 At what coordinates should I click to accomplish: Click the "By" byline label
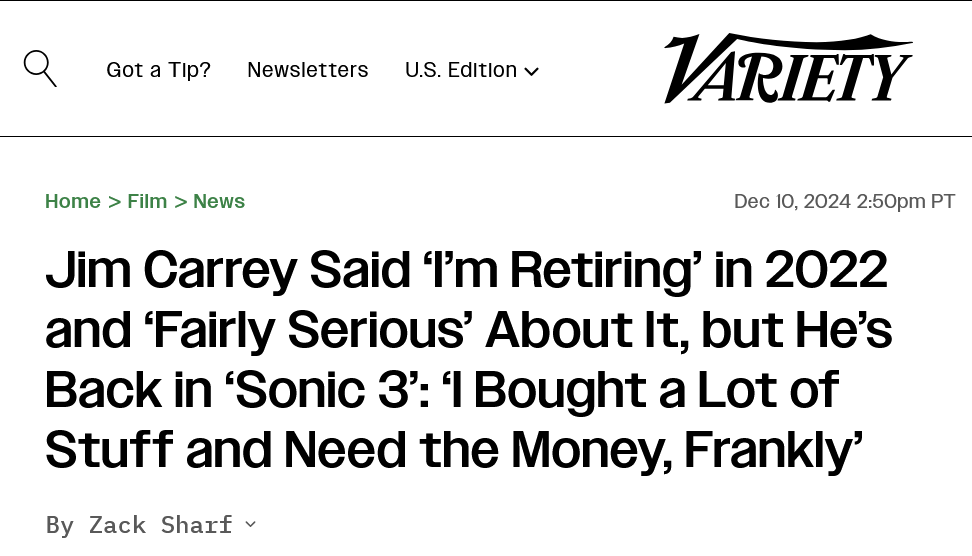coord(59,524)
